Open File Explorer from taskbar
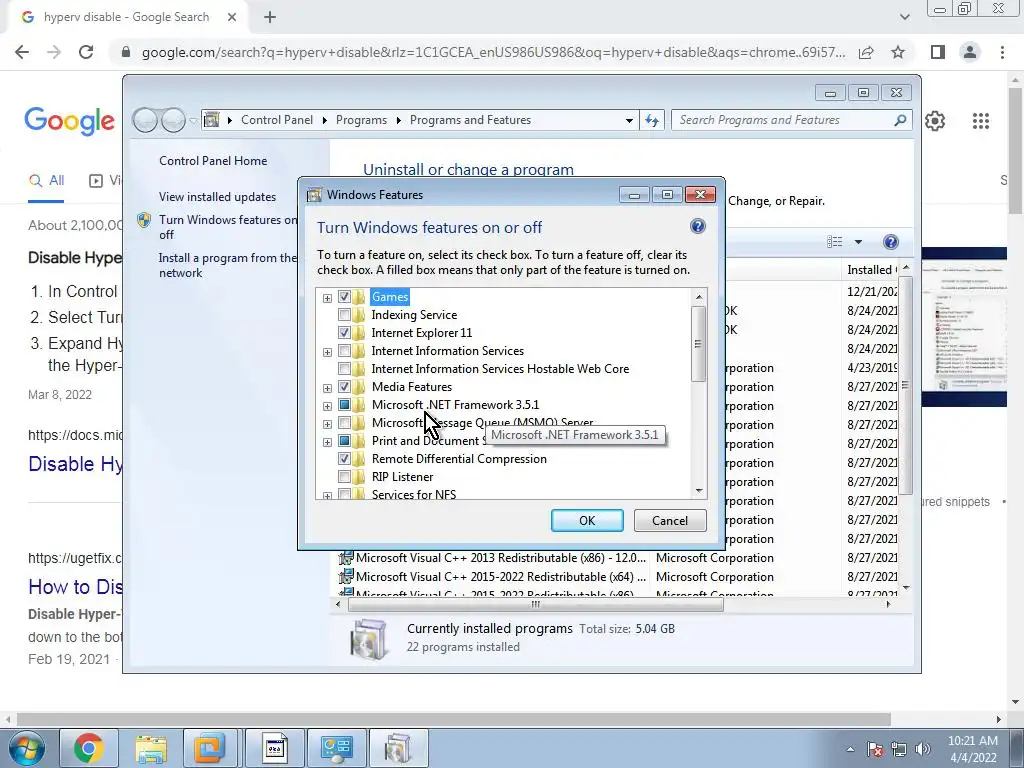Image resolution: width=1024 pixels, height=768 pixels. (151, 748)
